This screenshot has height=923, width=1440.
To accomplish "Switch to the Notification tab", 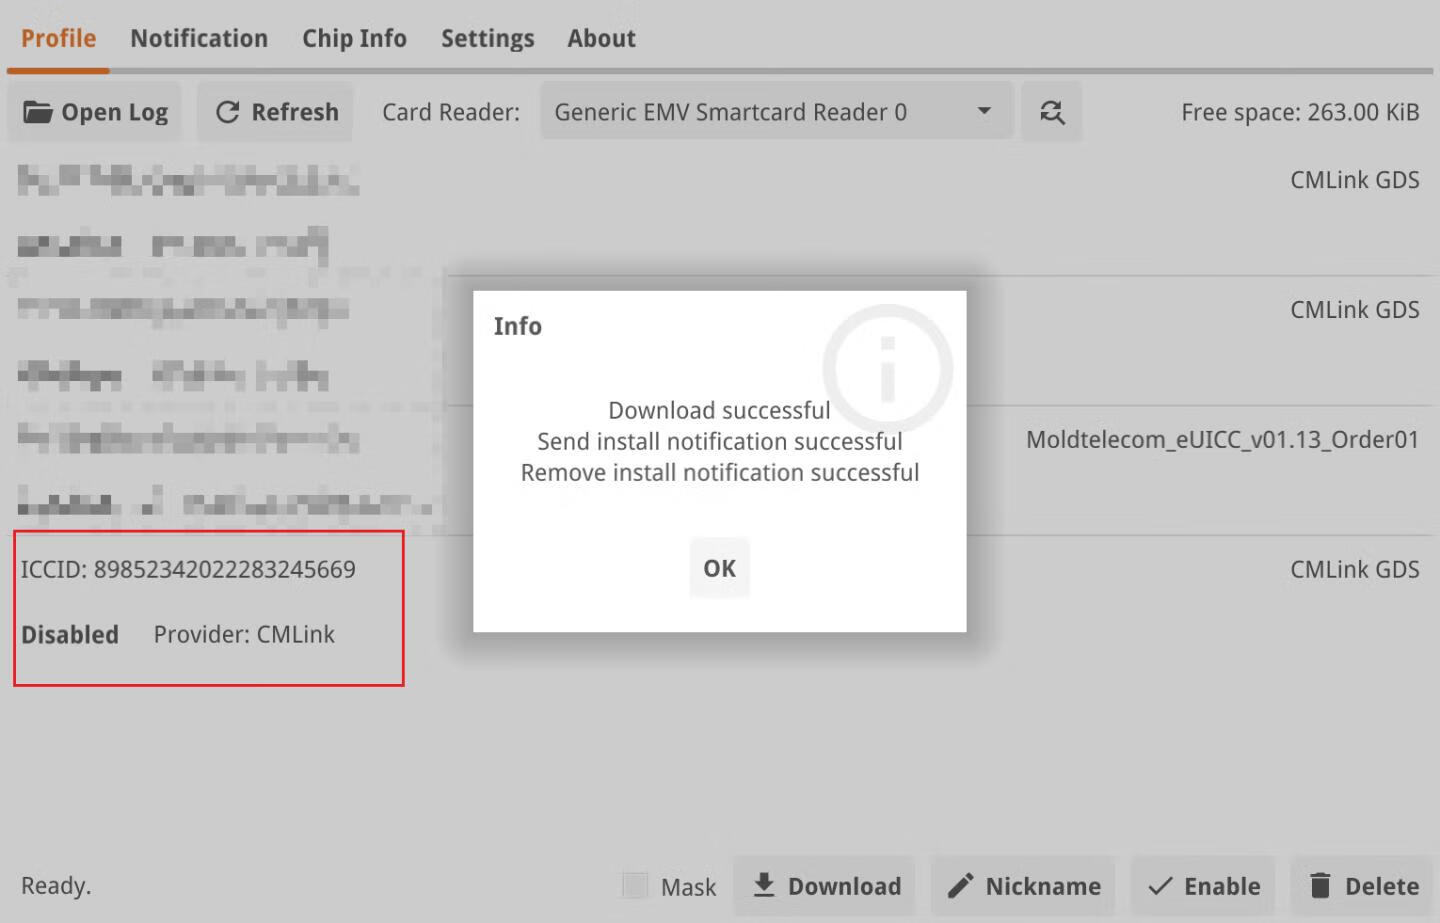I will 199,38.
